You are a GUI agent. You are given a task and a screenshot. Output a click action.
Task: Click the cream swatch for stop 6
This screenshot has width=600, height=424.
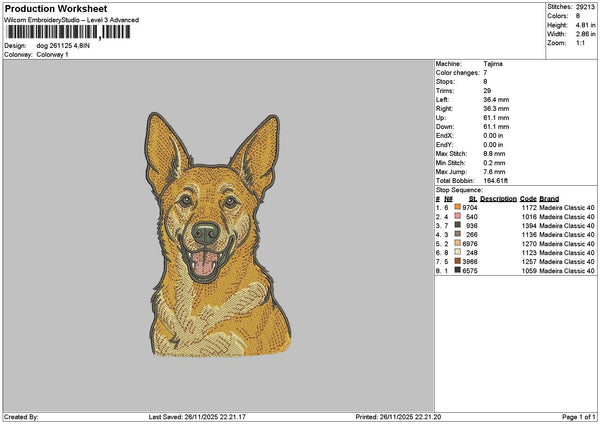click(457, 252)
